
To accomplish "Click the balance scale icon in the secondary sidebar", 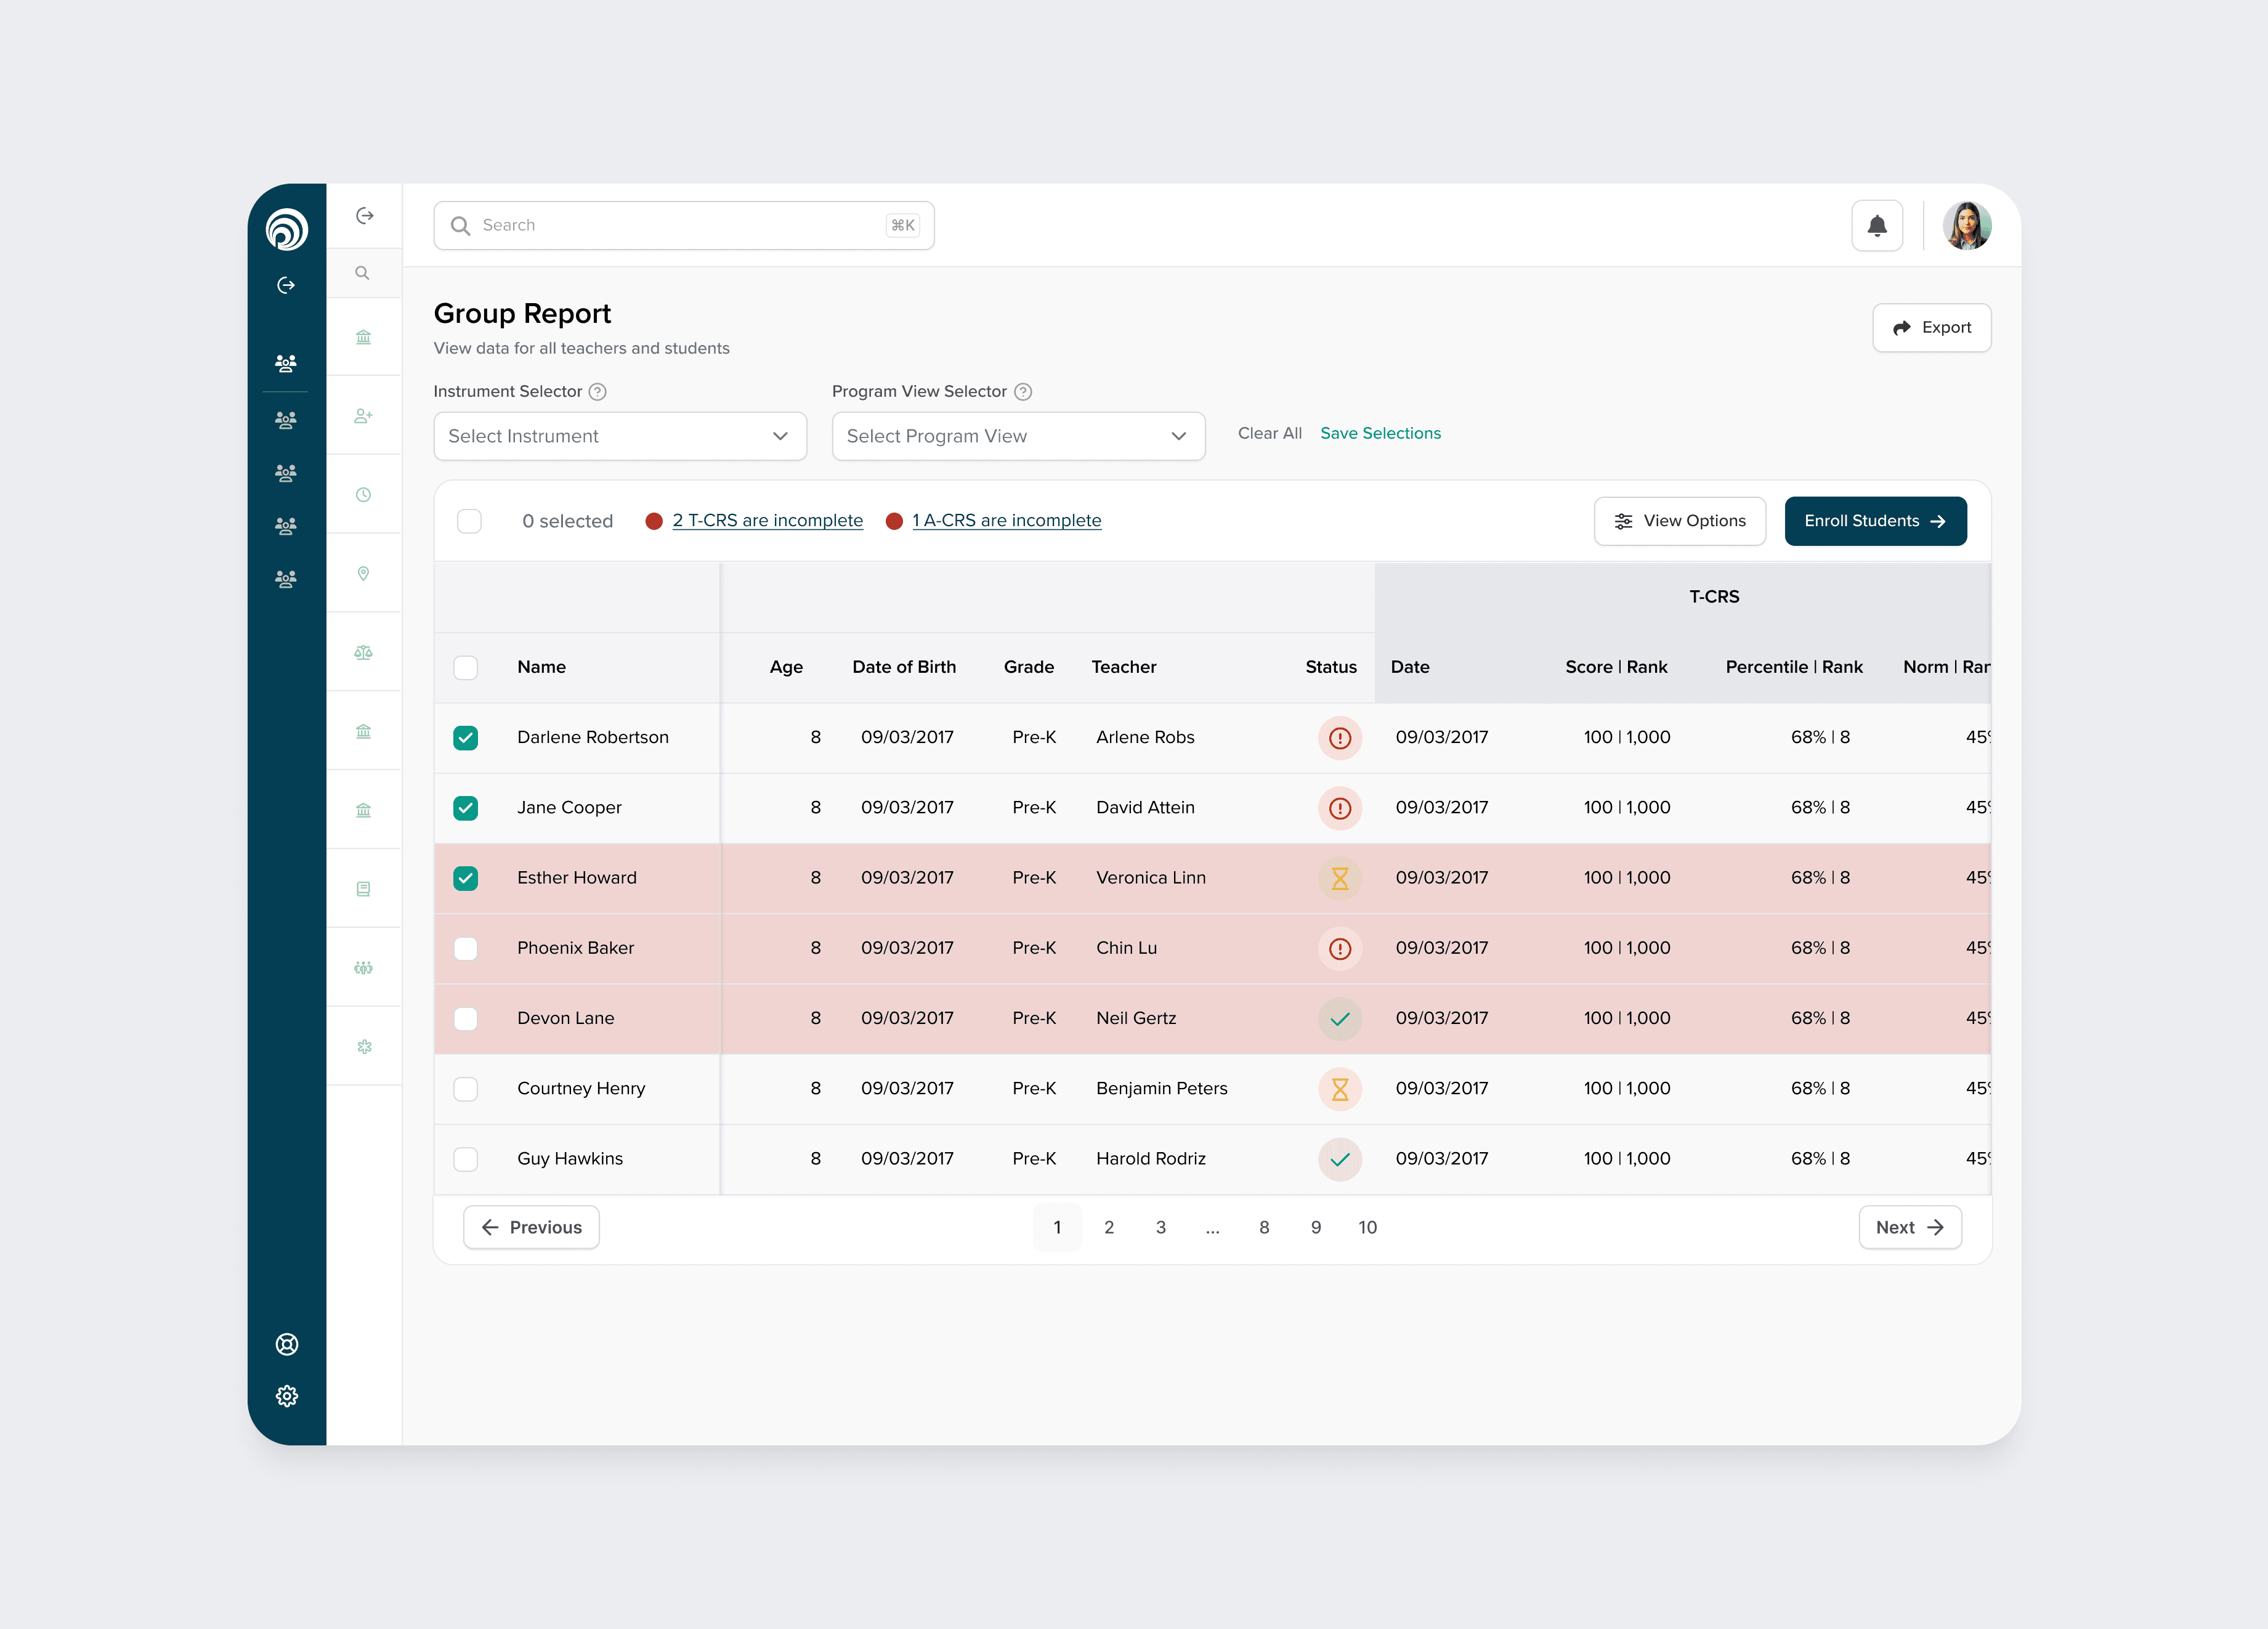I will click(x=363, y=652).
